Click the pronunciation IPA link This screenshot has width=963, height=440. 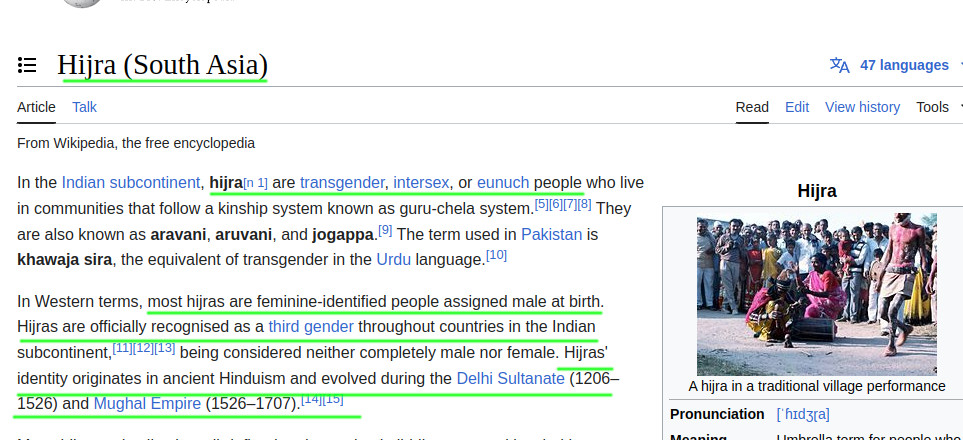click(803, 414)
